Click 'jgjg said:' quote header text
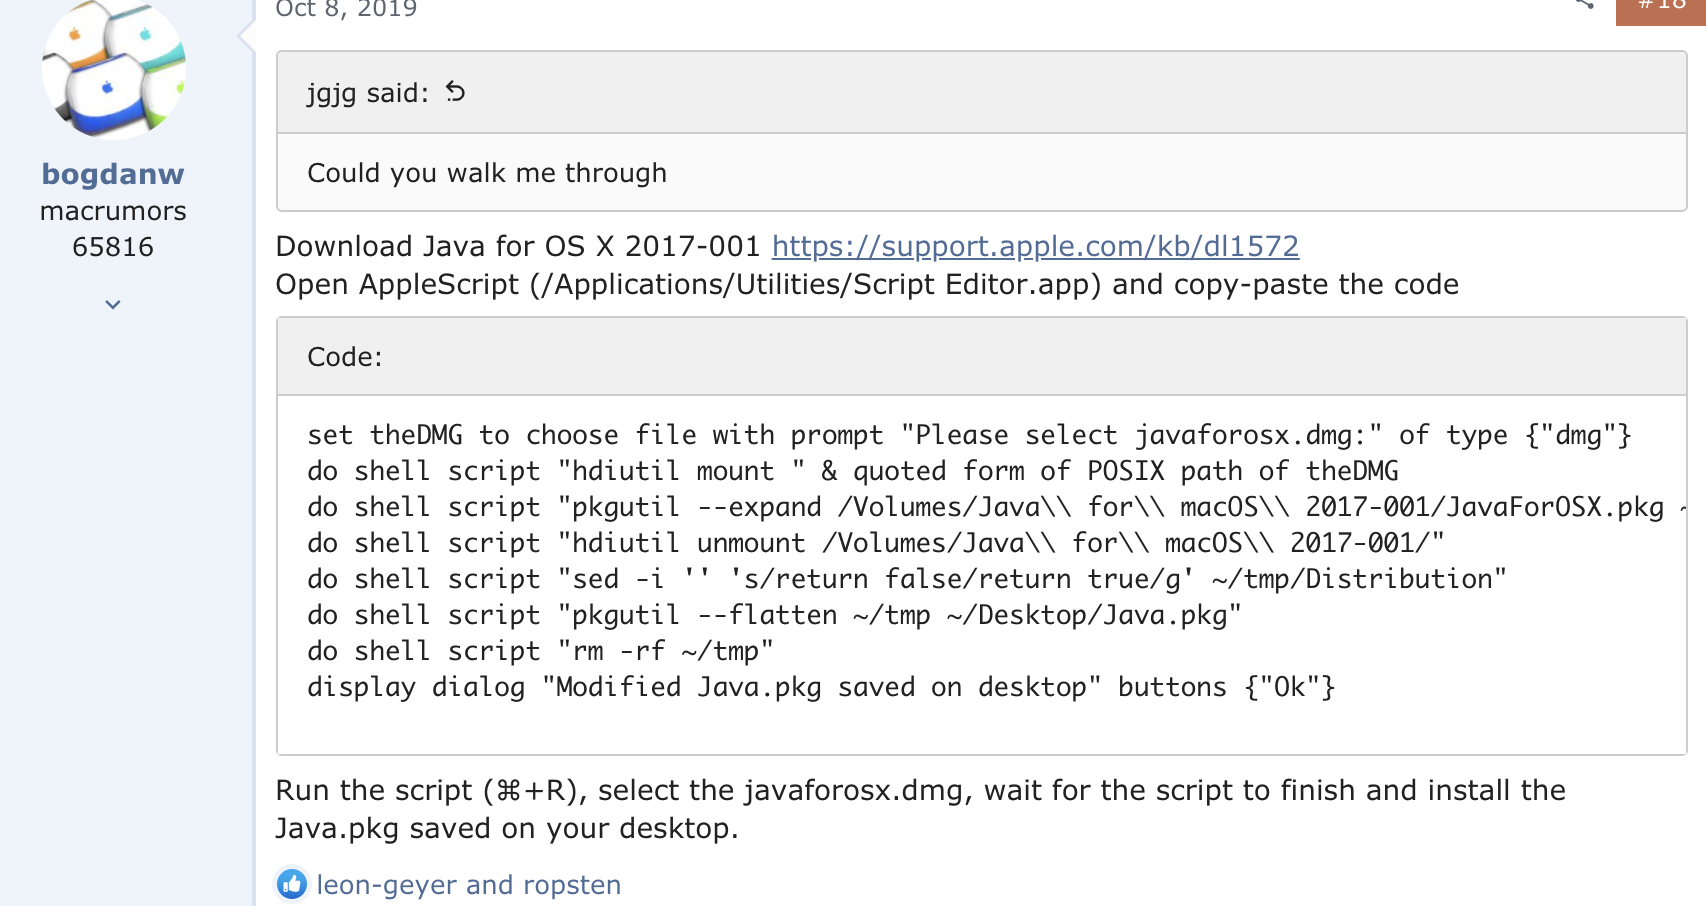The height and width of the screenshot is (906, 1706). (x=367, y=93)
